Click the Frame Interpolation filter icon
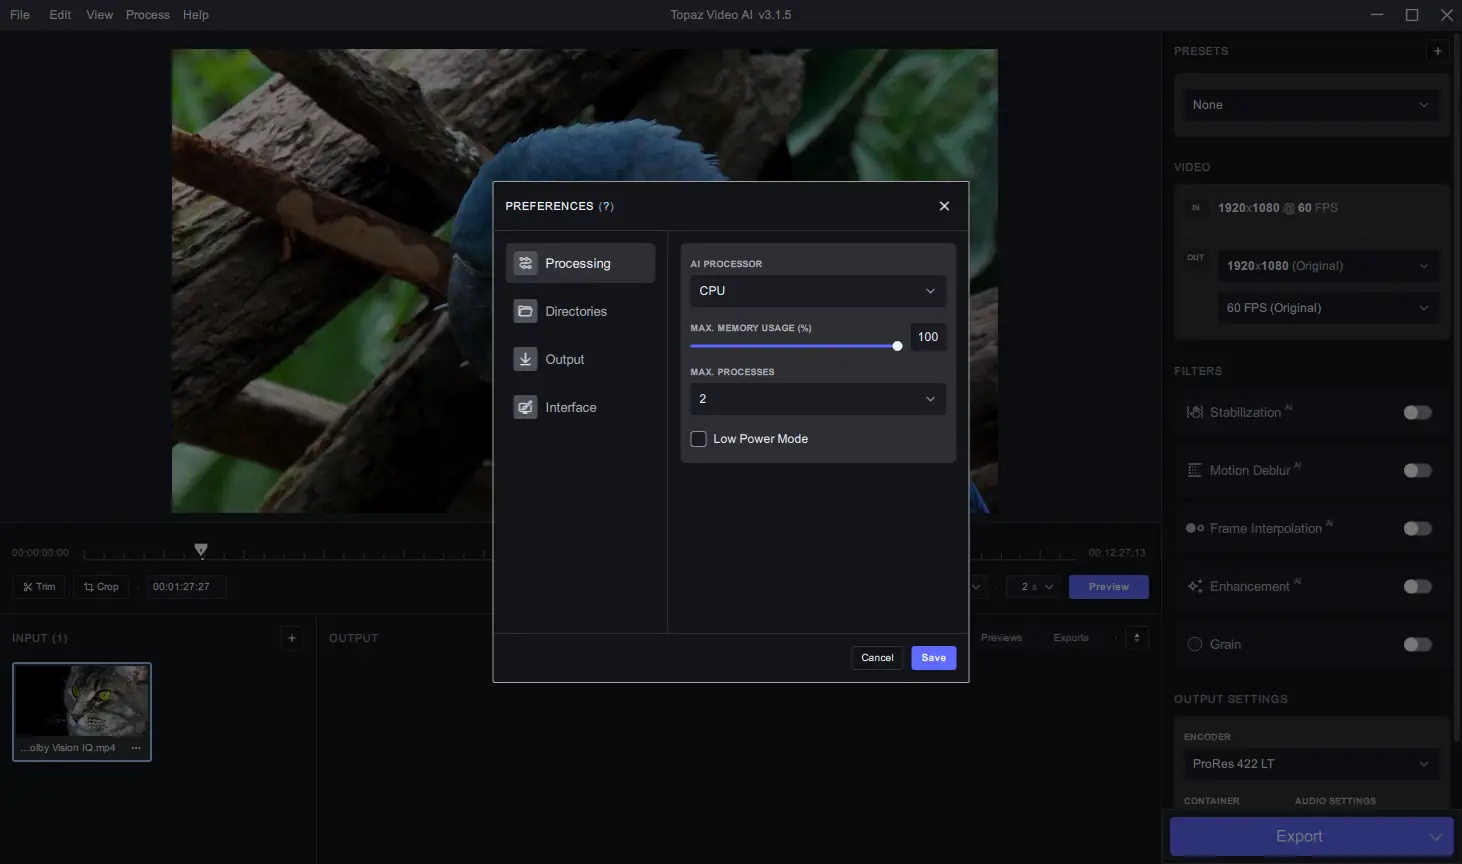The image size is (1462, 864). click(x=1195, y=528)
